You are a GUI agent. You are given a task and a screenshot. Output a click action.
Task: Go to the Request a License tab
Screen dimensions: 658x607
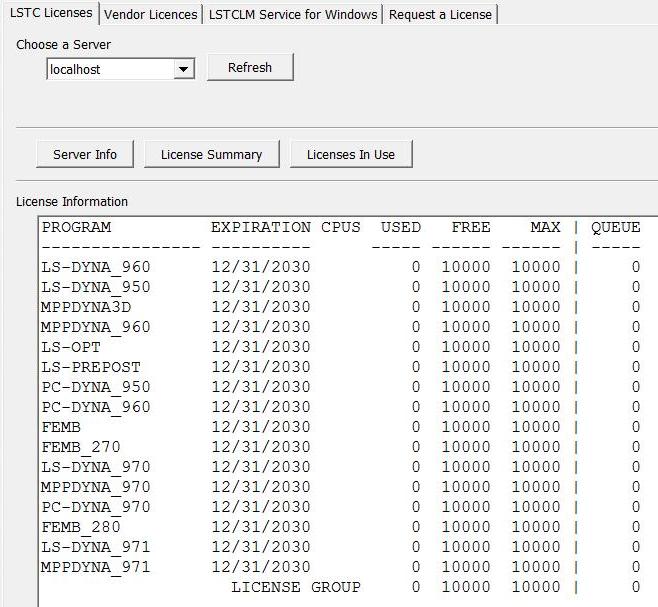coord(440,14)
